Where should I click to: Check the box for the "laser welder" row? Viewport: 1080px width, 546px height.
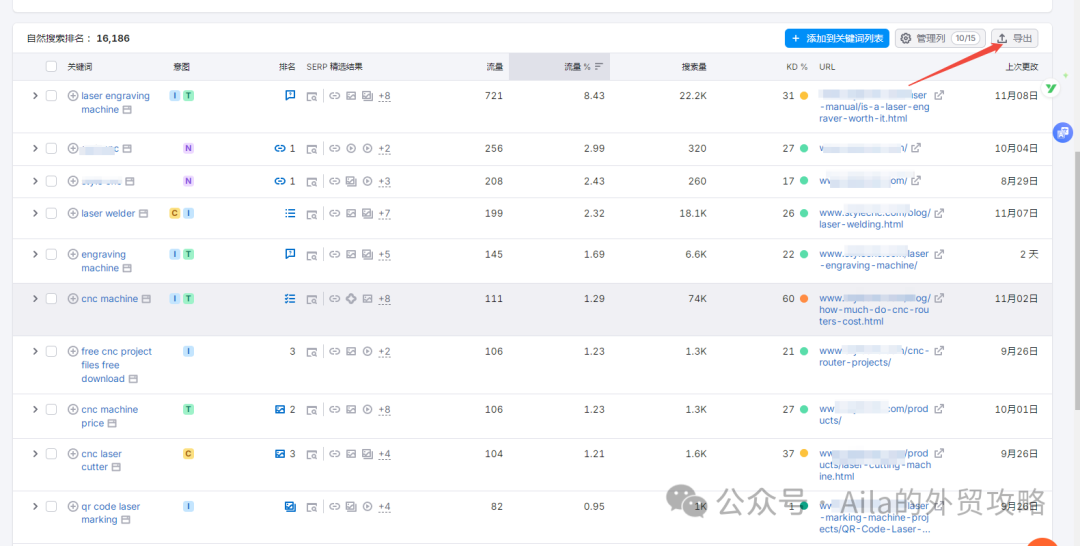(x=51, y=213)
